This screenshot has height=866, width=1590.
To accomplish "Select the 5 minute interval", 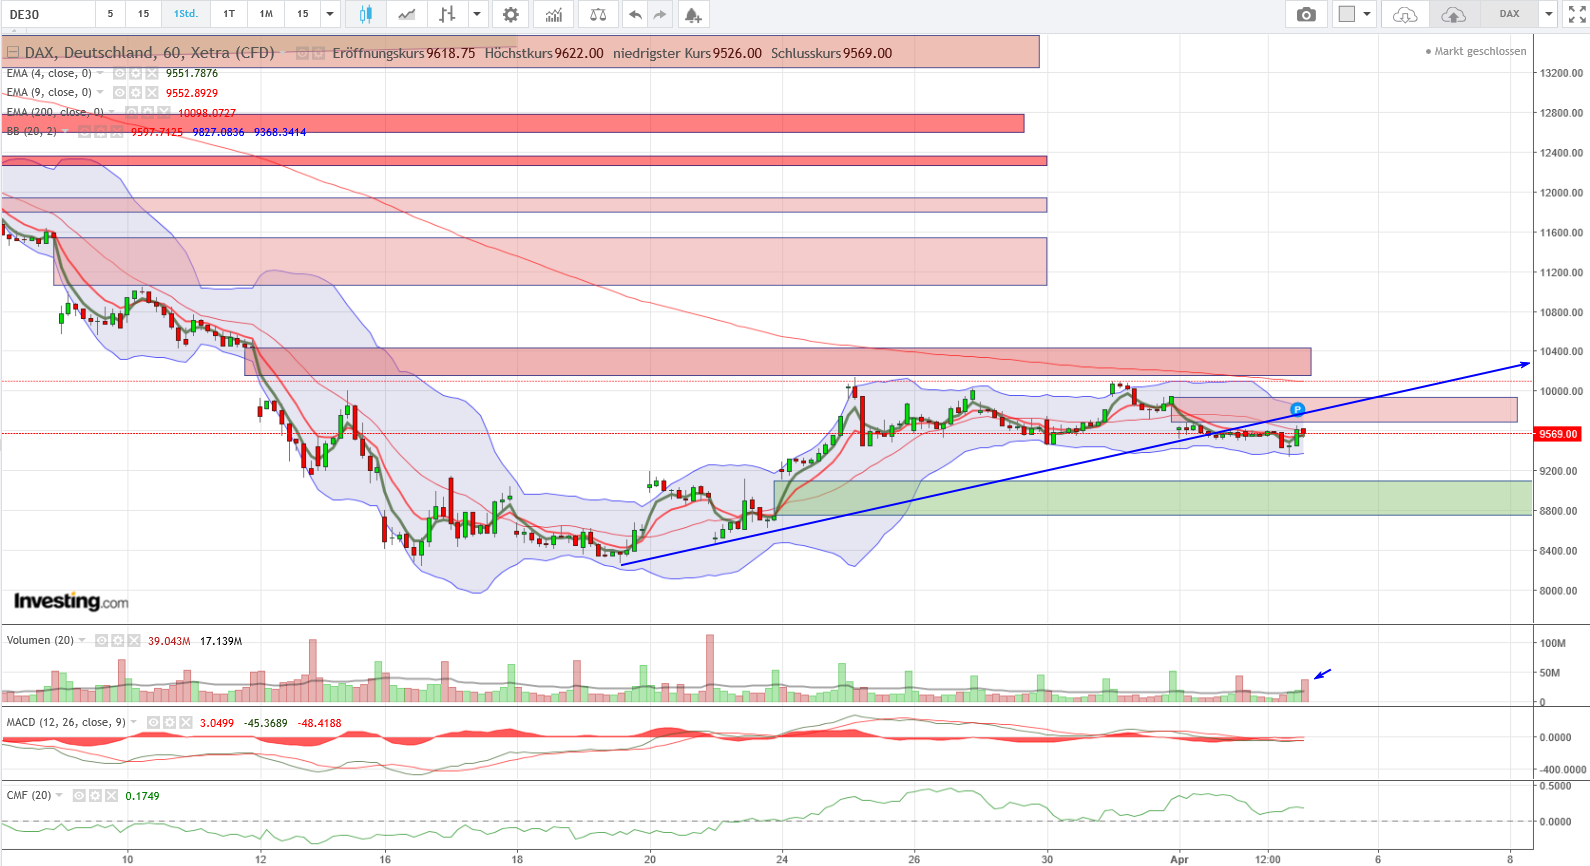I will click(x=110, y=14).
